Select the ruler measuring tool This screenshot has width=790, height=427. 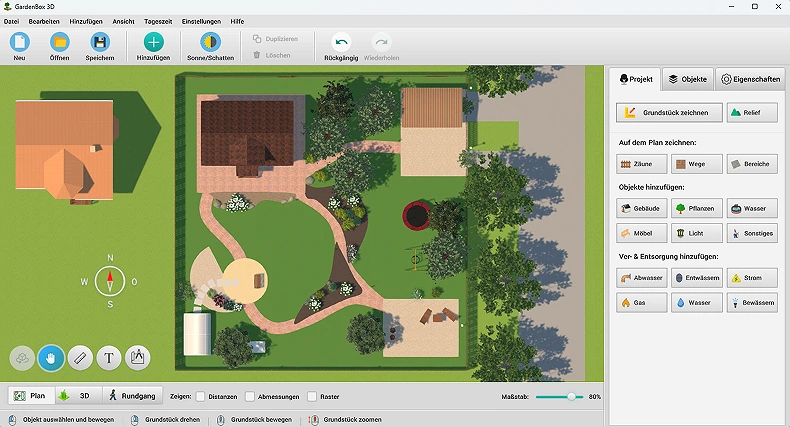pyautogui.click(x=80, y=358)
